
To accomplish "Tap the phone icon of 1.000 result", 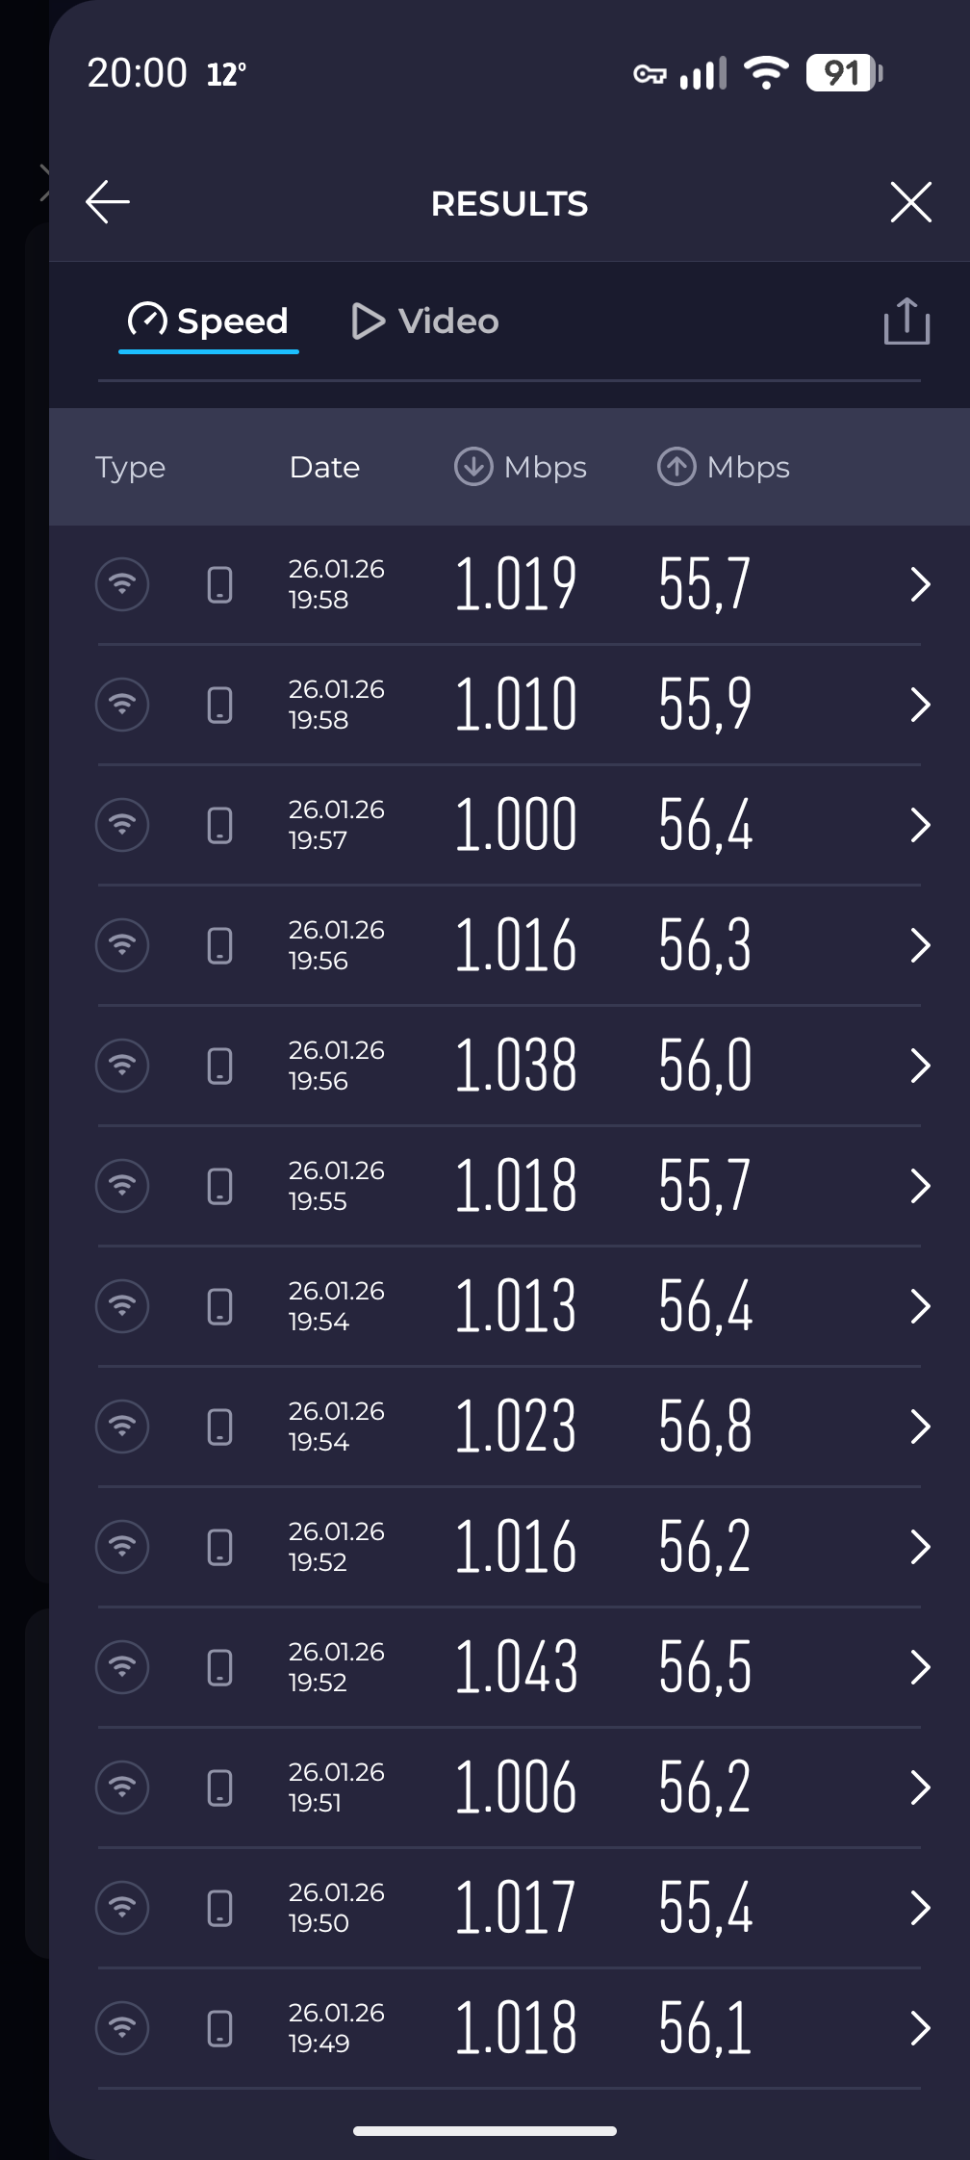I will click(220, 826).
